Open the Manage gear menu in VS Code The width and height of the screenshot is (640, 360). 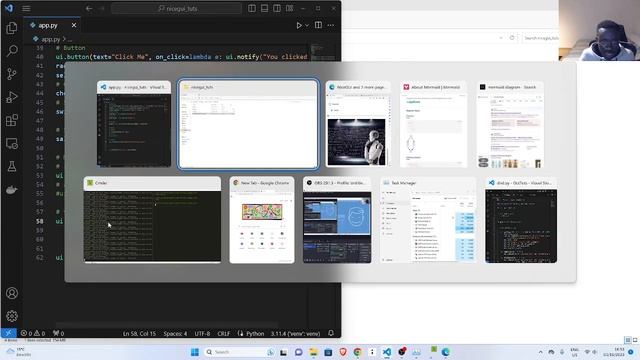pyautogui.click(x=12, y=316)
